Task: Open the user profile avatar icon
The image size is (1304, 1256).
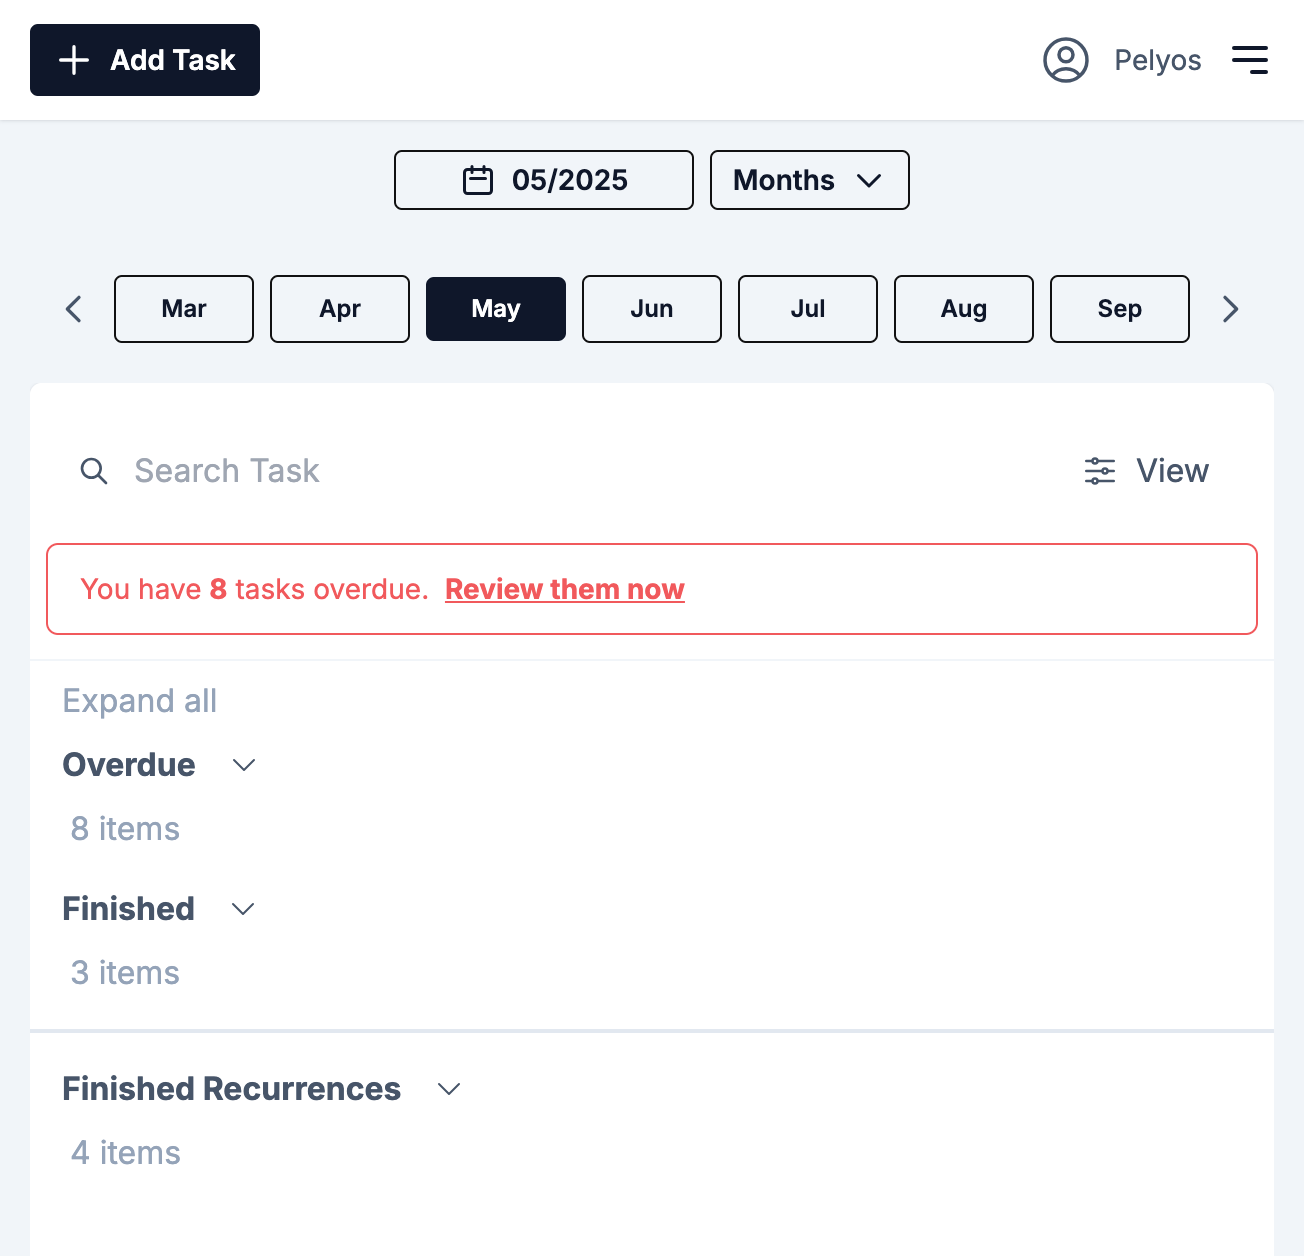Action: pyautogui.click(x=1066, y=60)
